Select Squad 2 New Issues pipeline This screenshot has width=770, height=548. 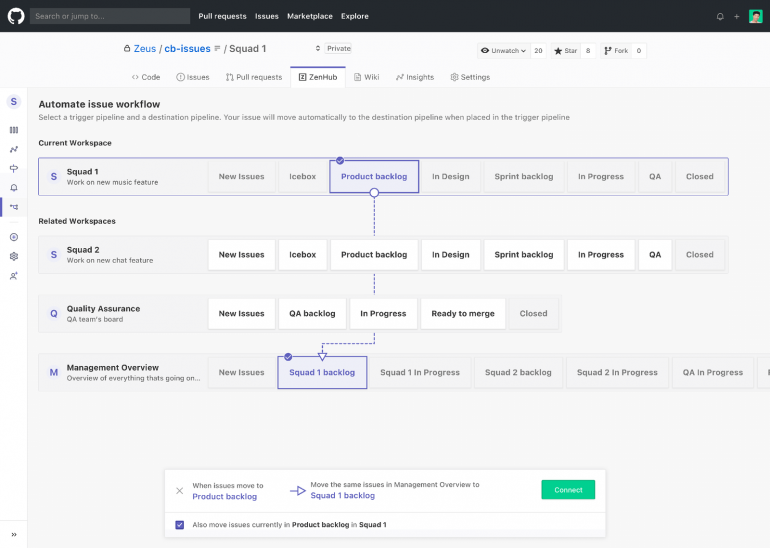242,255
